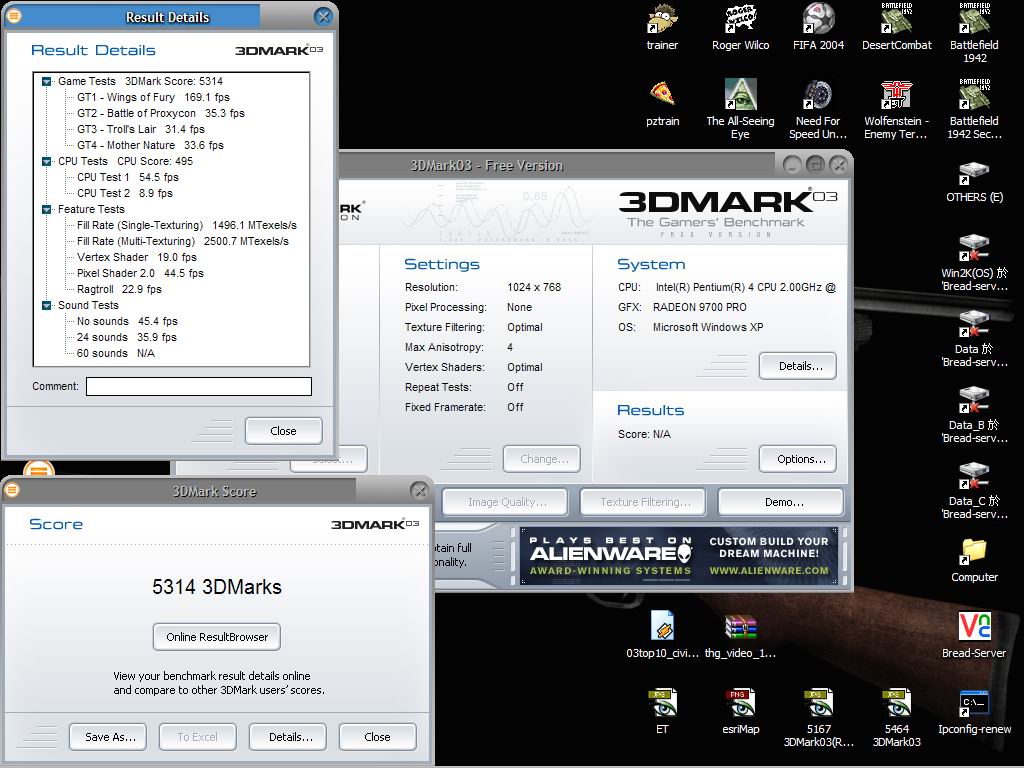Click the Result Details window orange menu icon
Image resolution: width=1024 pixels, height=768 pixels.
14,16
